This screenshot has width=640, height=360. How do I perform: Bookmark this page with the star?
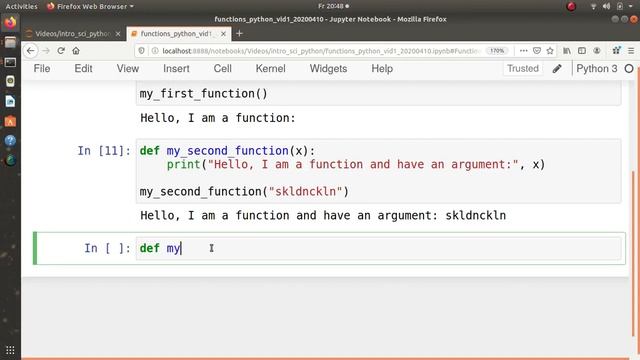tap(550, 51)
